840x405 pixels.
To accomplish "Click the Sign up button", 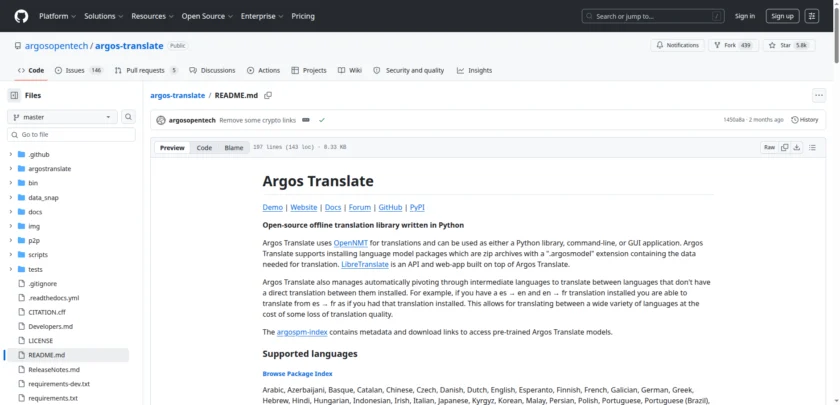I will [x=782, y=16].
